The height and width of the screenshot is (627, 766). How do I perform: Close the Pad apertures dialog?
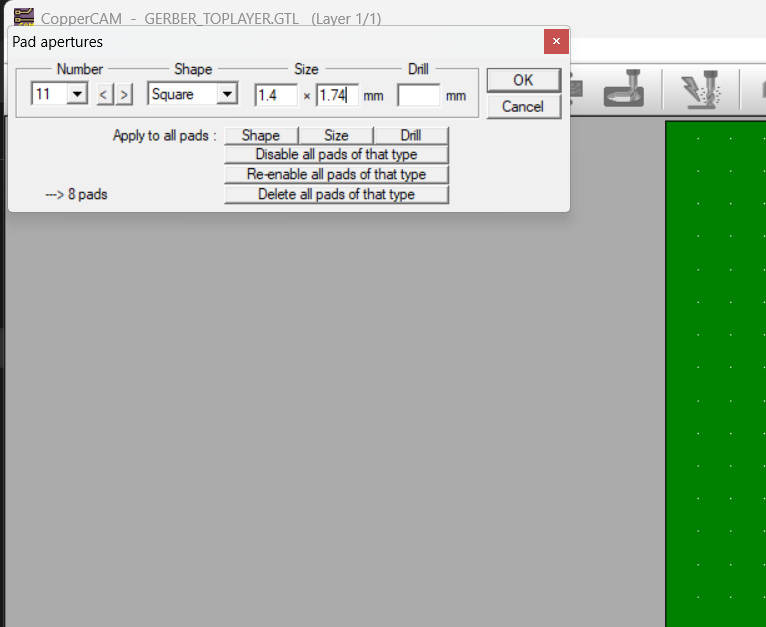pos(556,42)
